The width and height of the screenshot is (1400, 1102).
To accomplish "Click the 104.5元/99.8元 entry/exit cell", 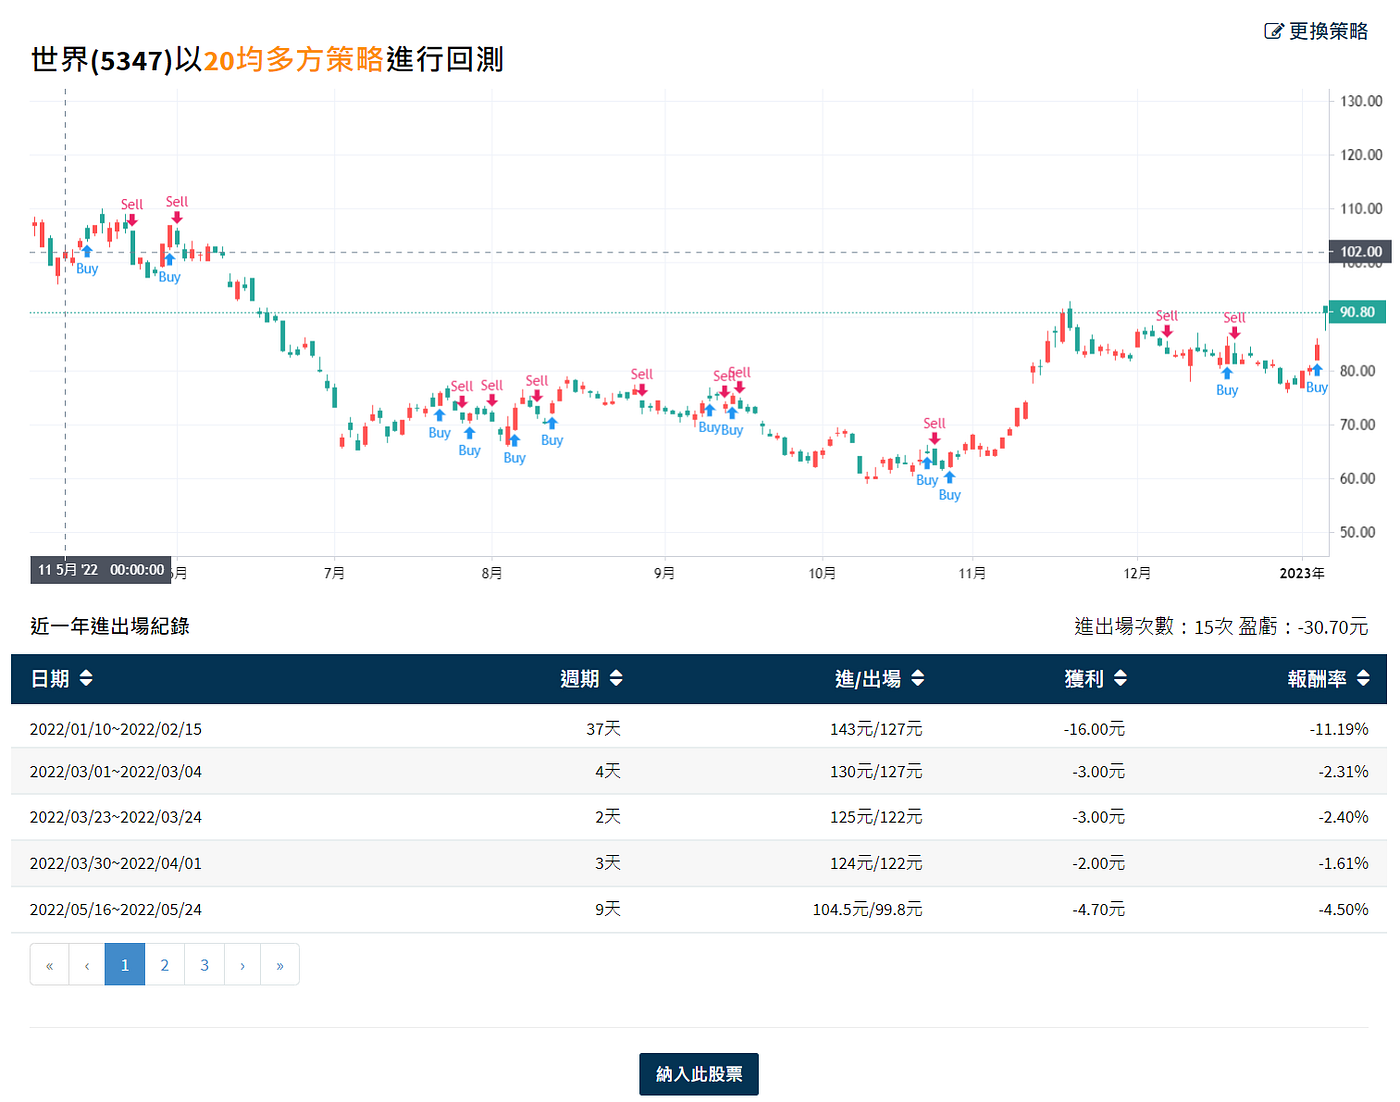I will tap(867, 909).
